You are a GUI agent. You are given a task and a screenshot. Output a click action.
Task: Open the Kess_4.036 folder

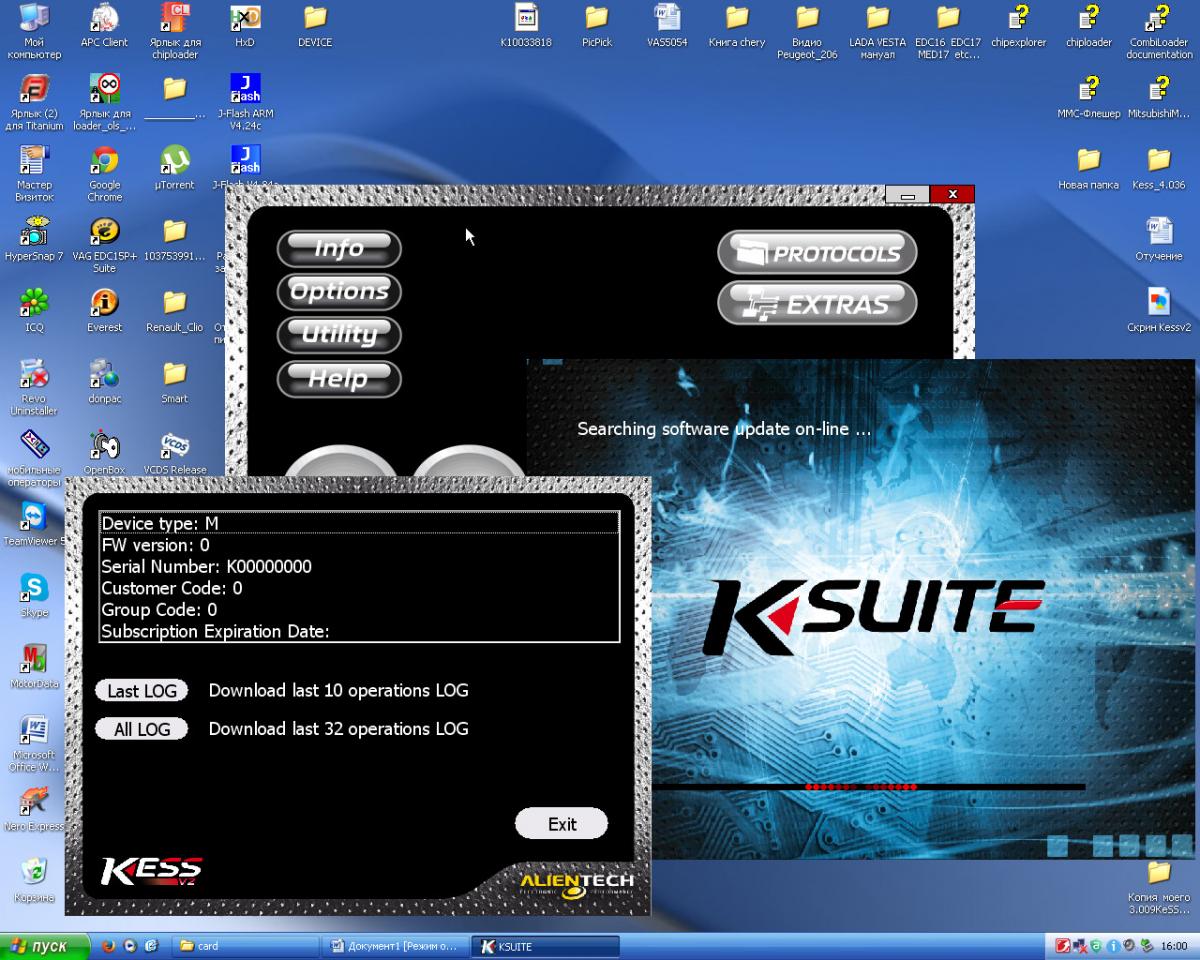[x=1159, y=168]
